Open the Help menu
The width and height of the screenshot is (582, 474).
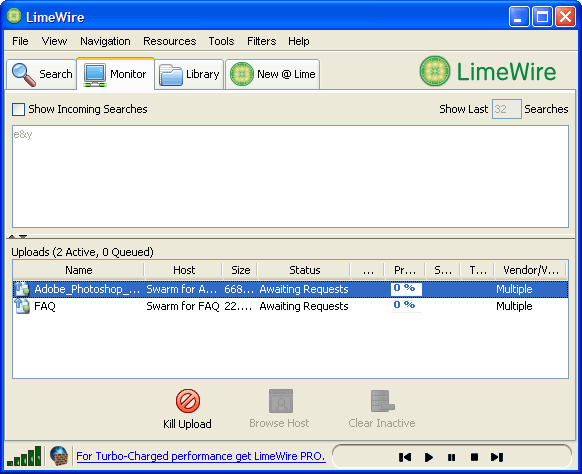point(299,41)
